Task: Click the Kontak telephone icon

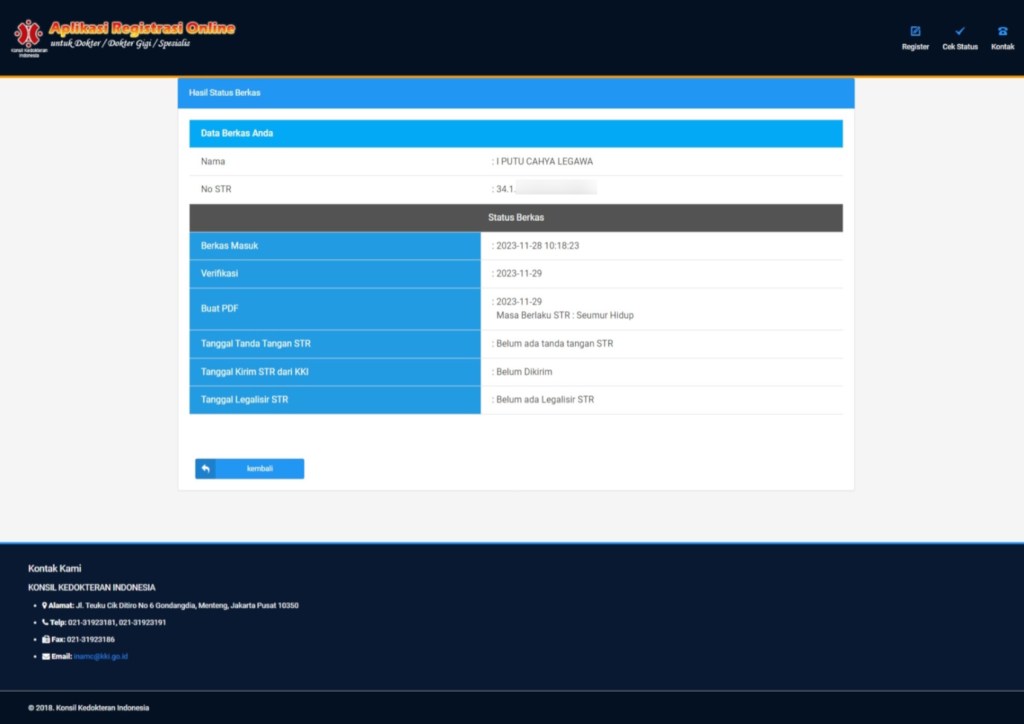Action: tap(1002, 31)
